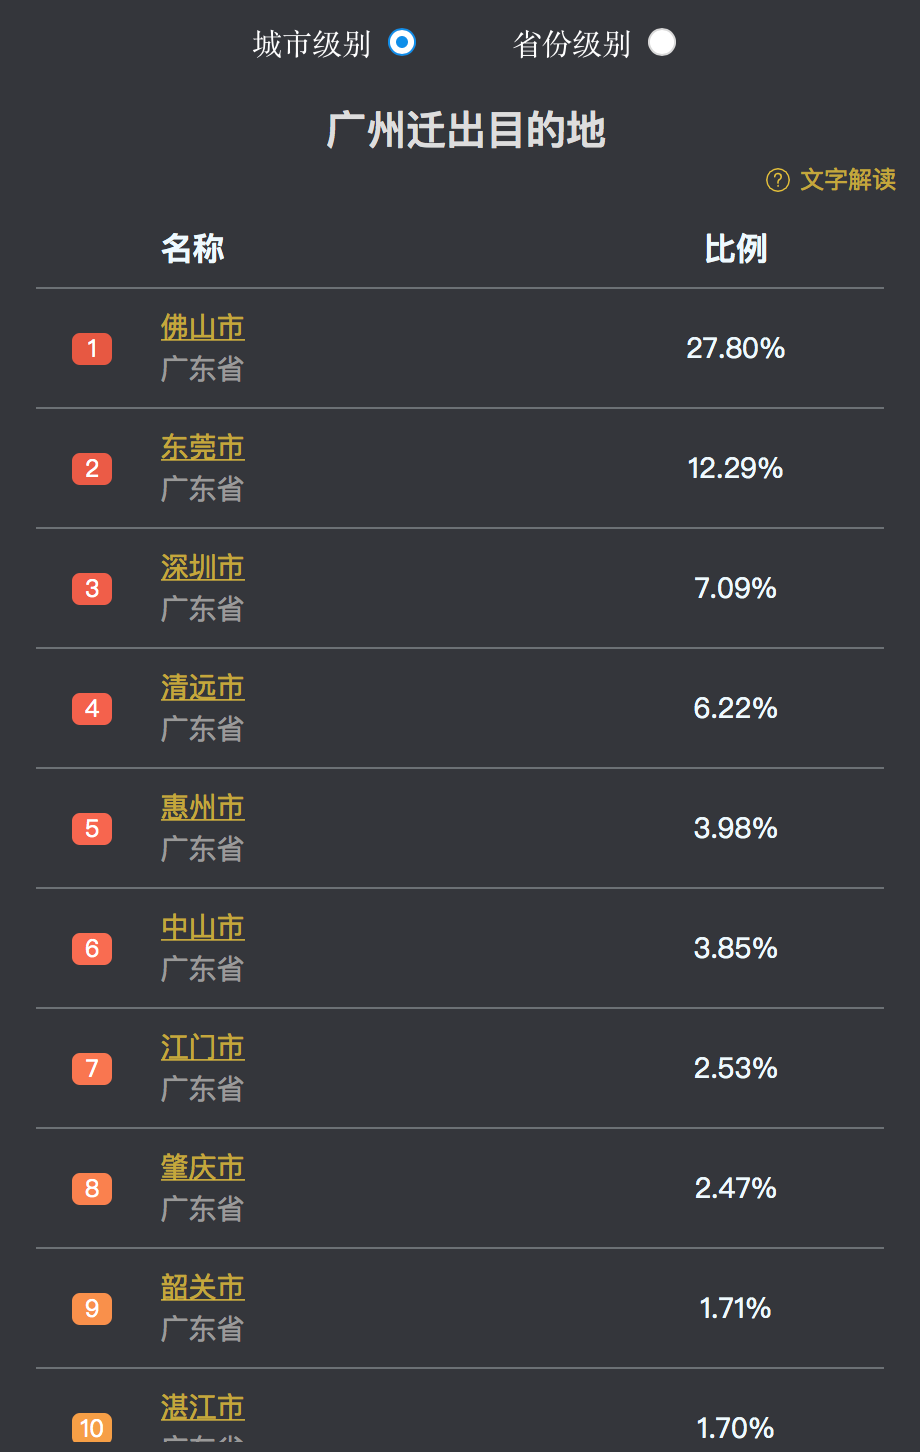Viewport: 920px width, 1452px height.
Task: Click the rank 9 badge
Action: tap(92, 1309)
